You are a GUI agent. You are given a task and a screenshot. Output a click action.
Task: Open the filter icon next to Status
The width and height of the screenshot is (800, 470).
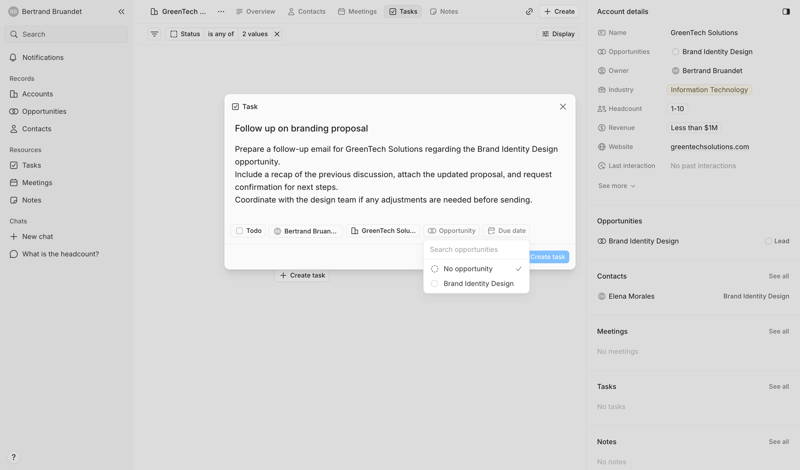point(154,34)
